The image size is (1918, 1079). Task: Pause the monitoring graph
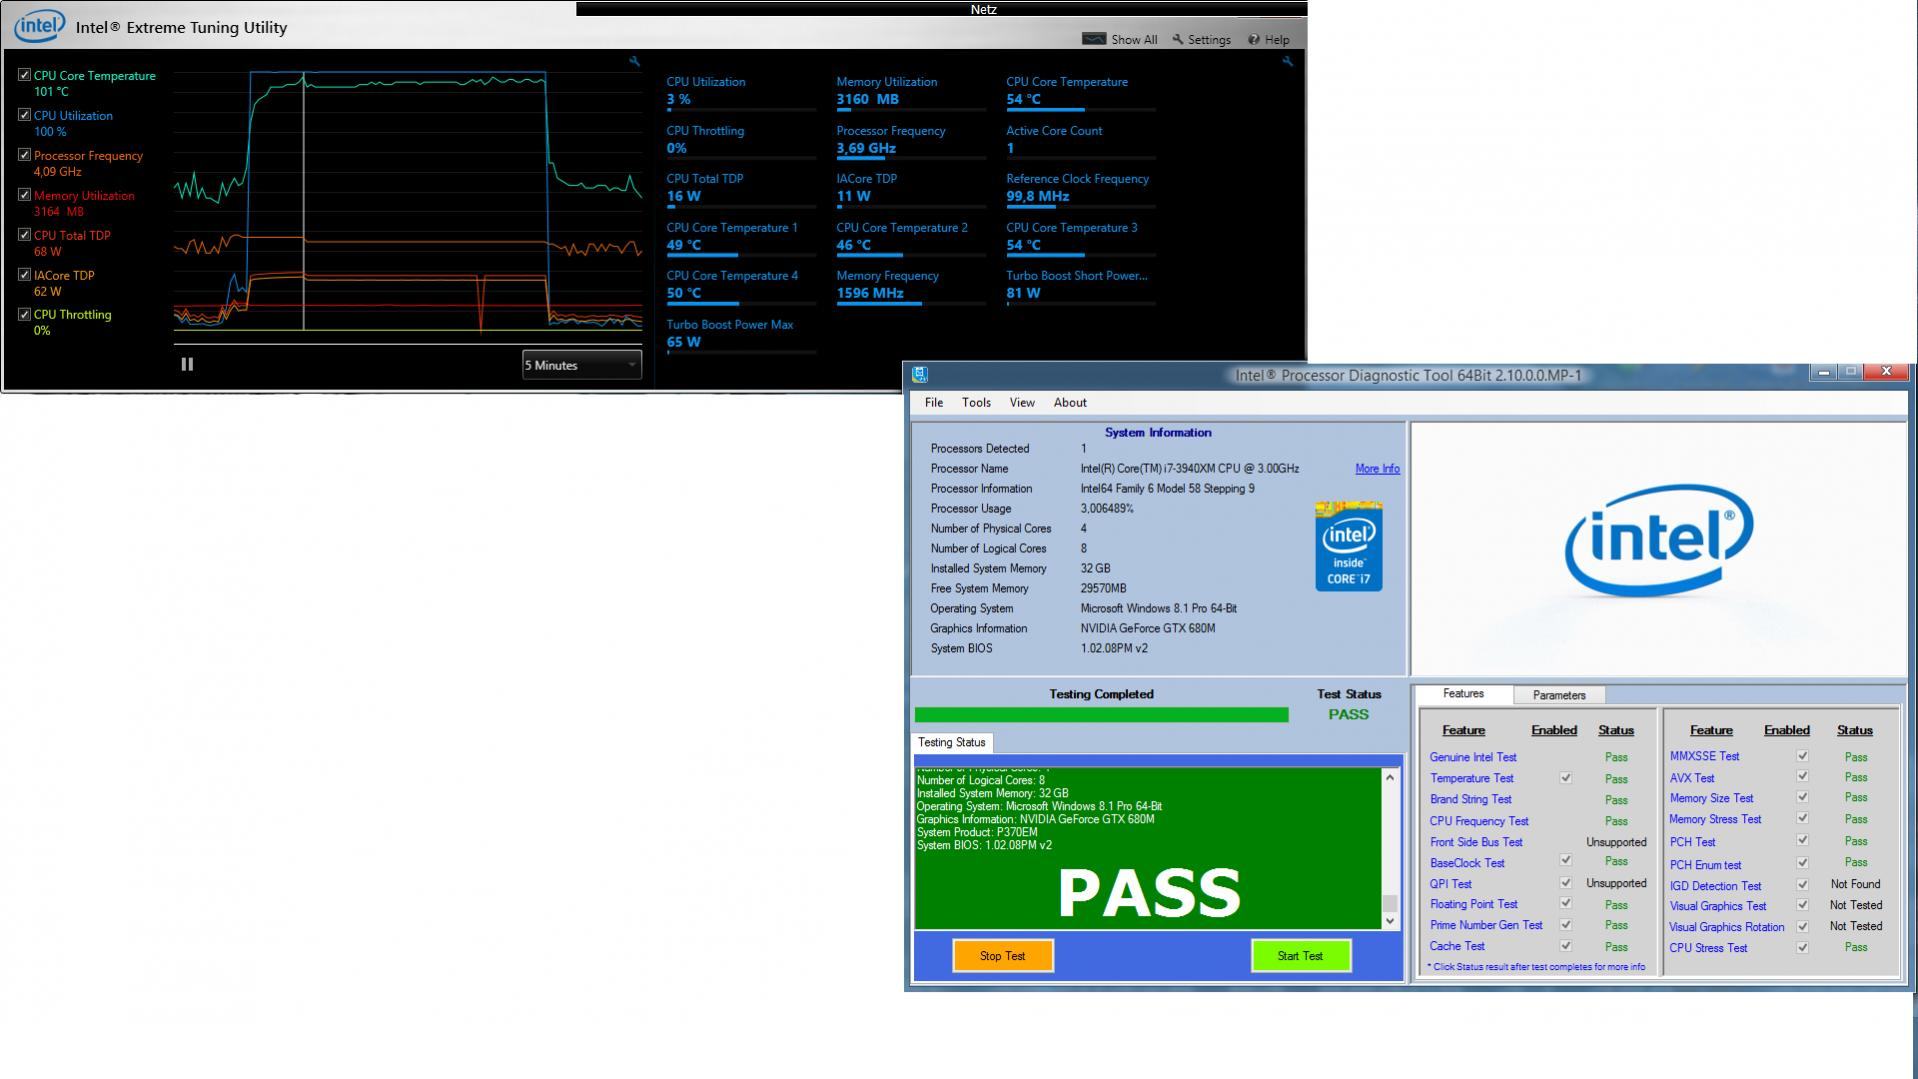pyautogui.click(x=187, y=365)
